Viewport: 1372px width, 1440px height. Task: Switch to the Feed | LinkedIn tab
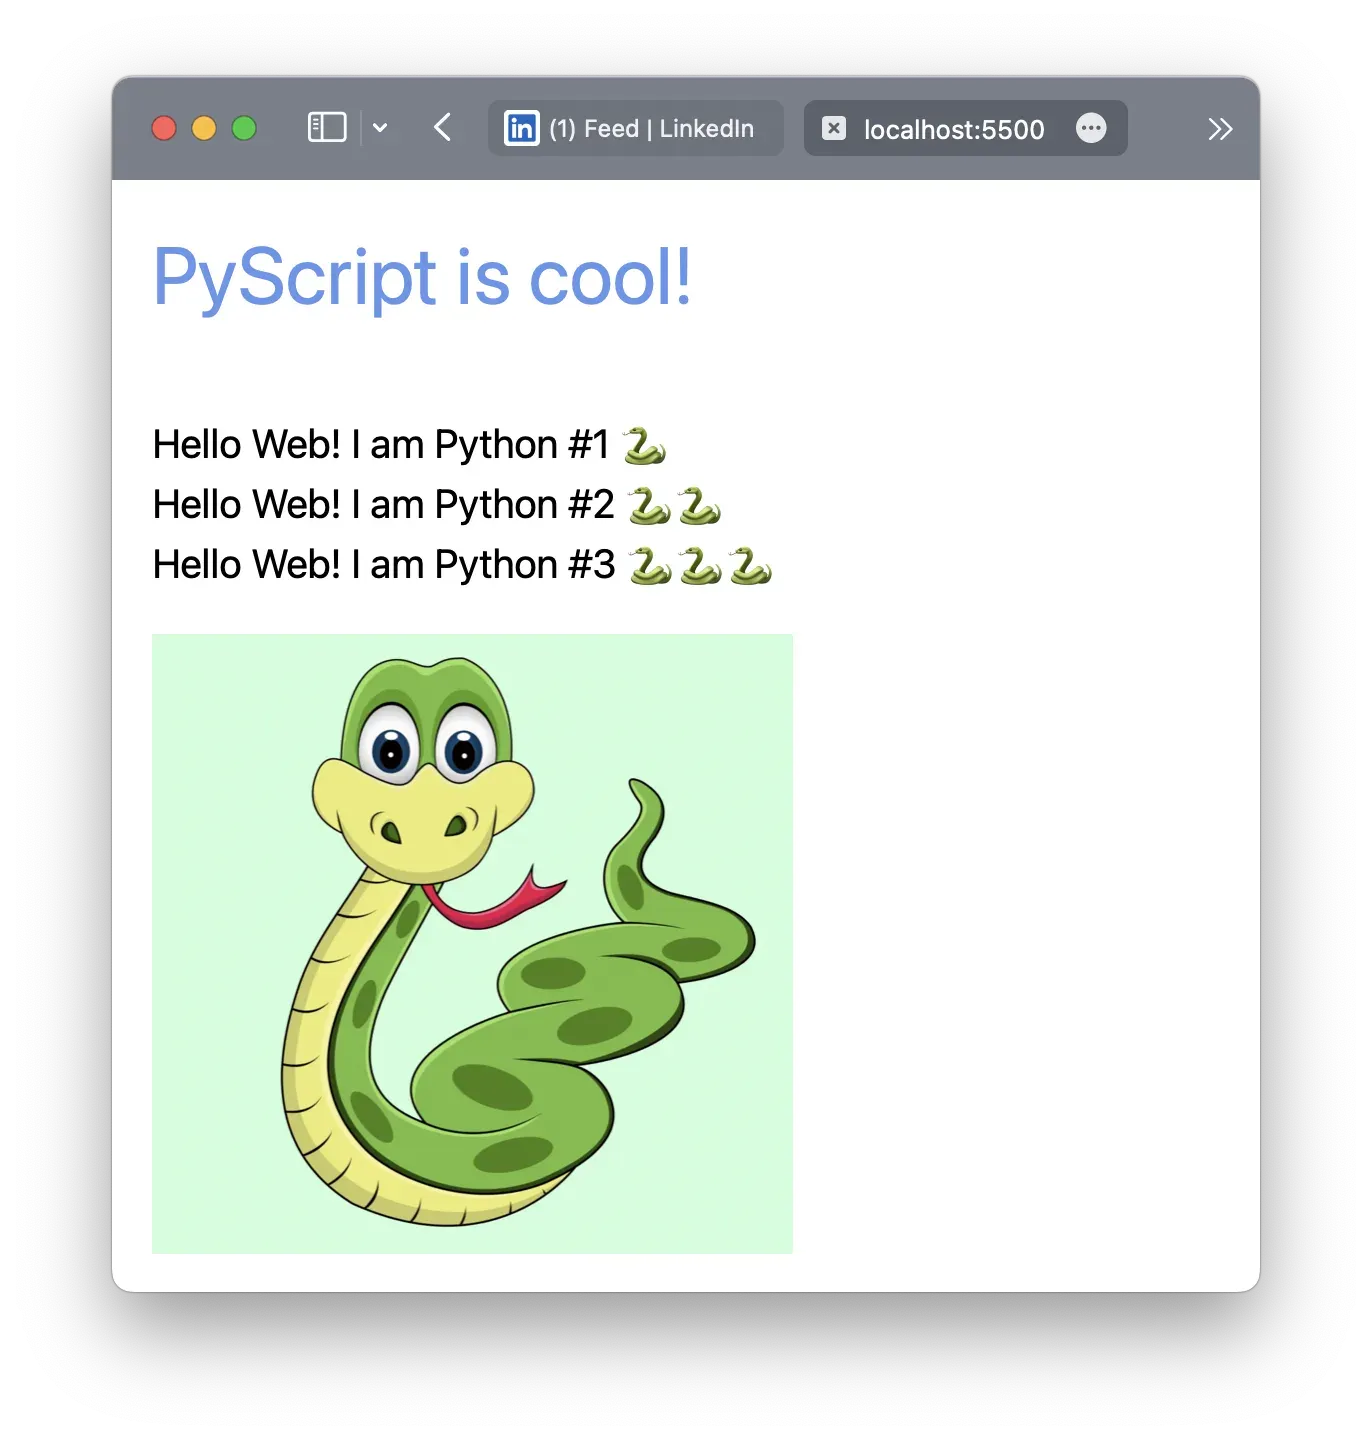click(636, 128)
